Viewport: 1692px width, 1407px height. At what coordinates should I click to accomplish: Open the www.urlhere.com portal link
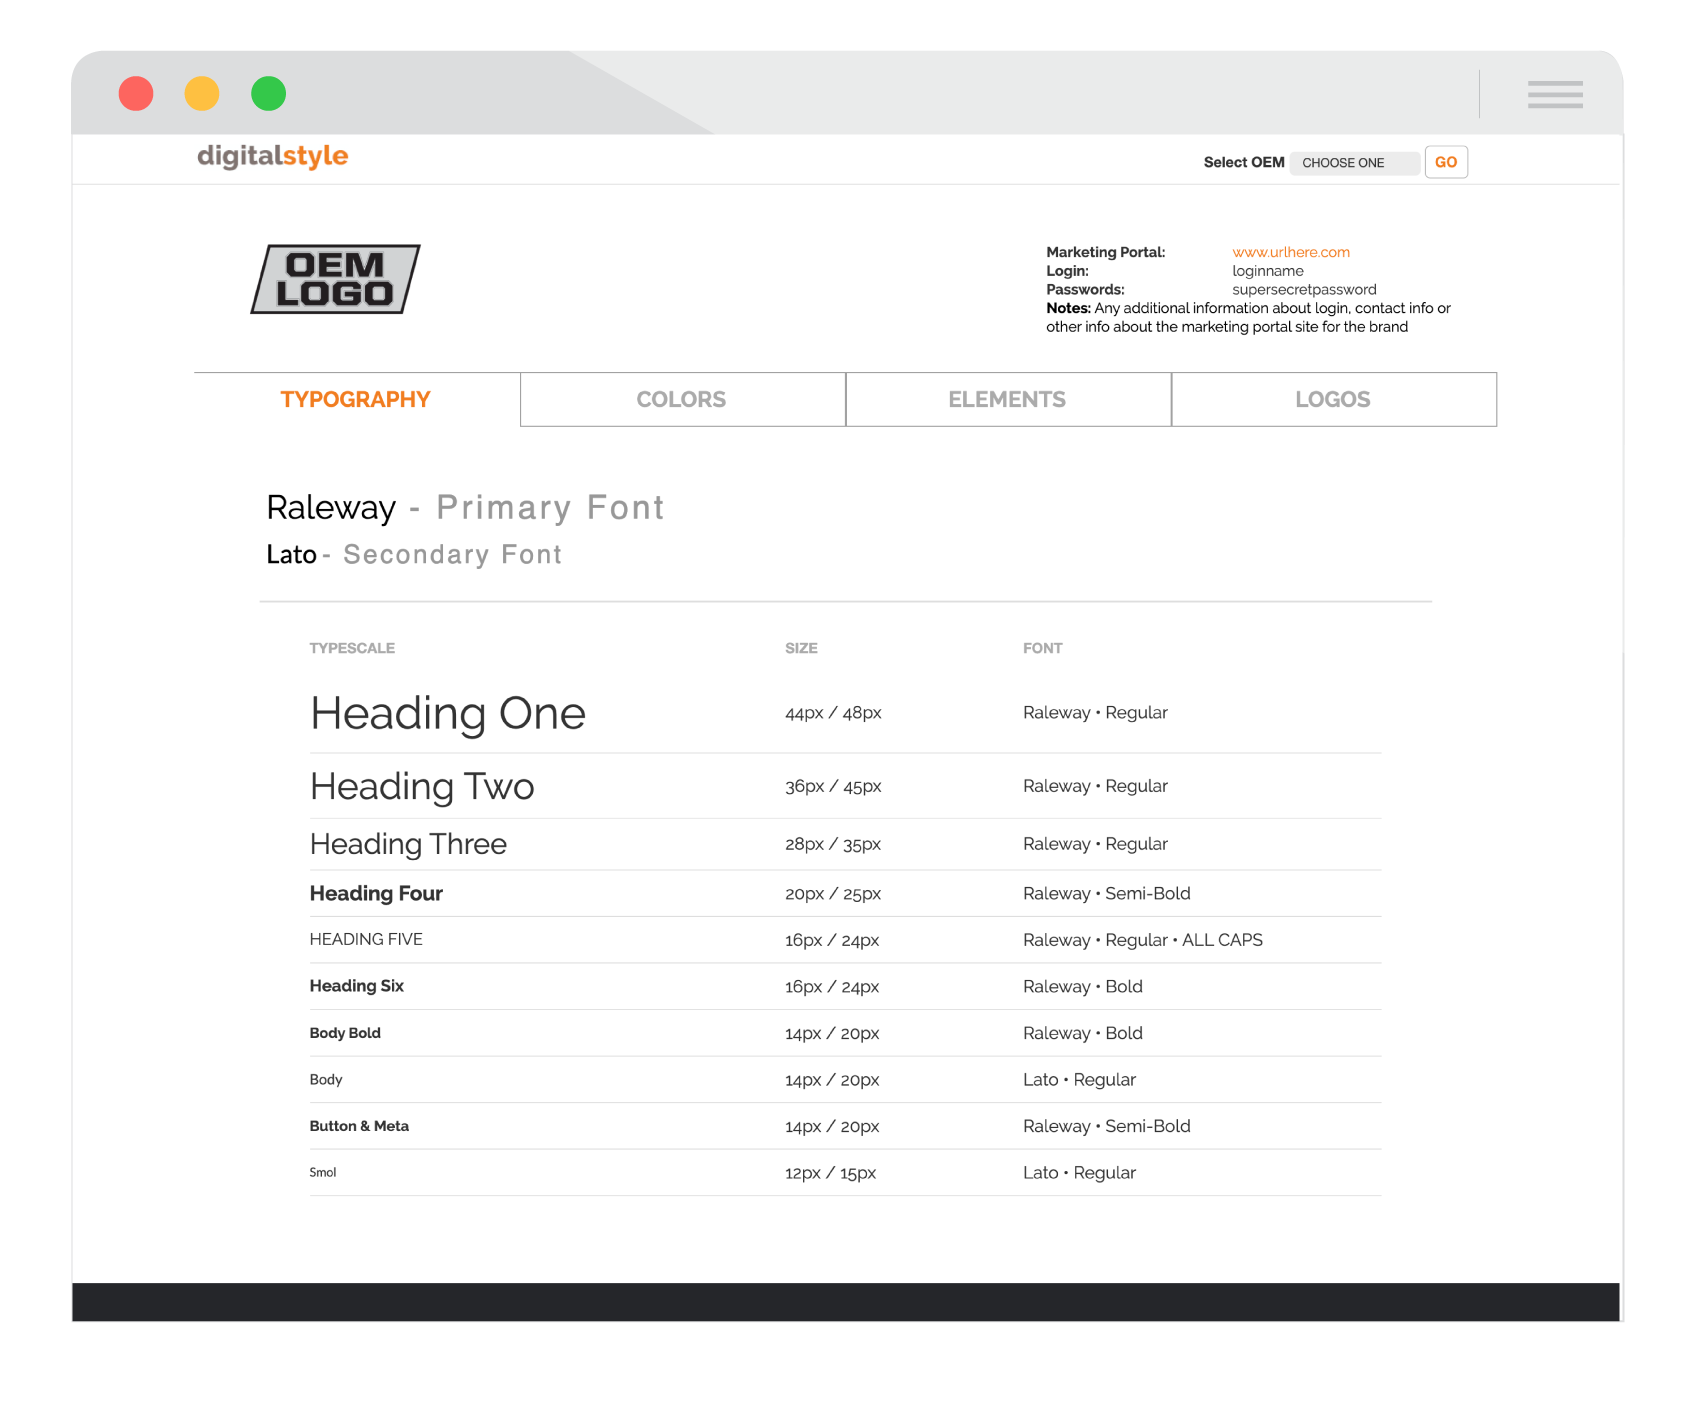tap(1290, 252)
